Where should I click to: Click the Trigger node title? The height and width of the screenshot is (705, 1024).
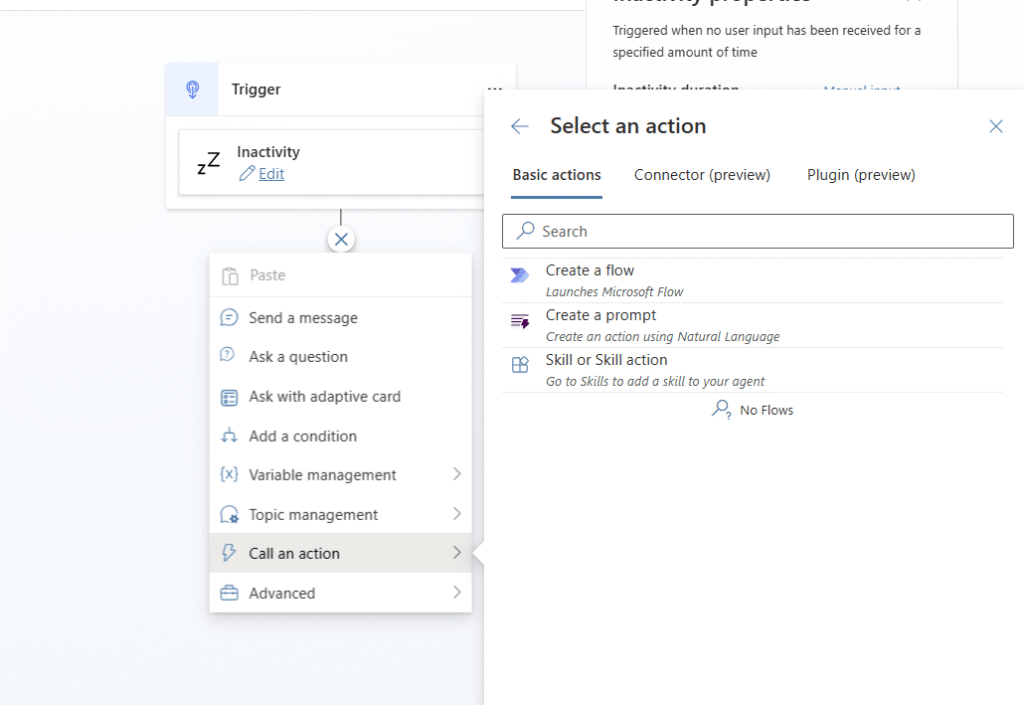pyautogui.click(x=256, y=89)
